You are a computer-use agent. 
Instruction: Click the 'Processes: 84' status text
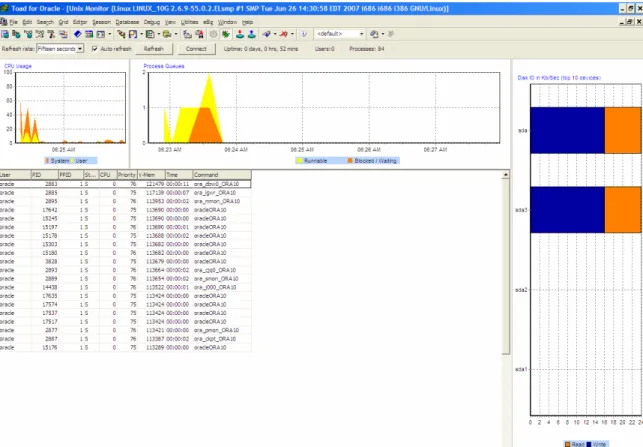coord(367,49)
